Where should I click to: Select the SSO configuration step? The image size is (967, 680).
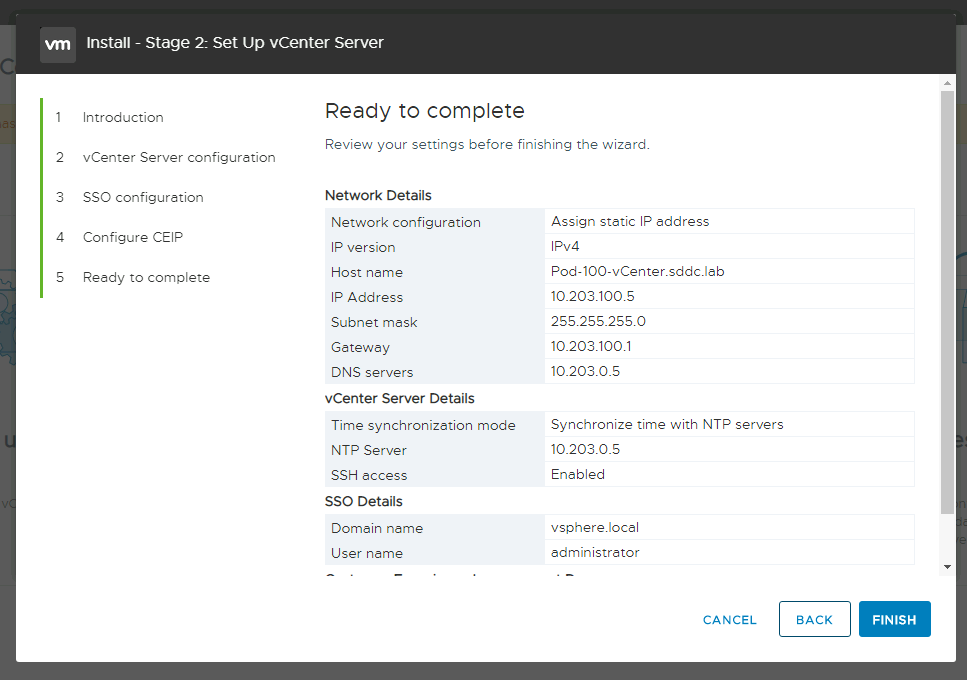(x=142, y=197)
